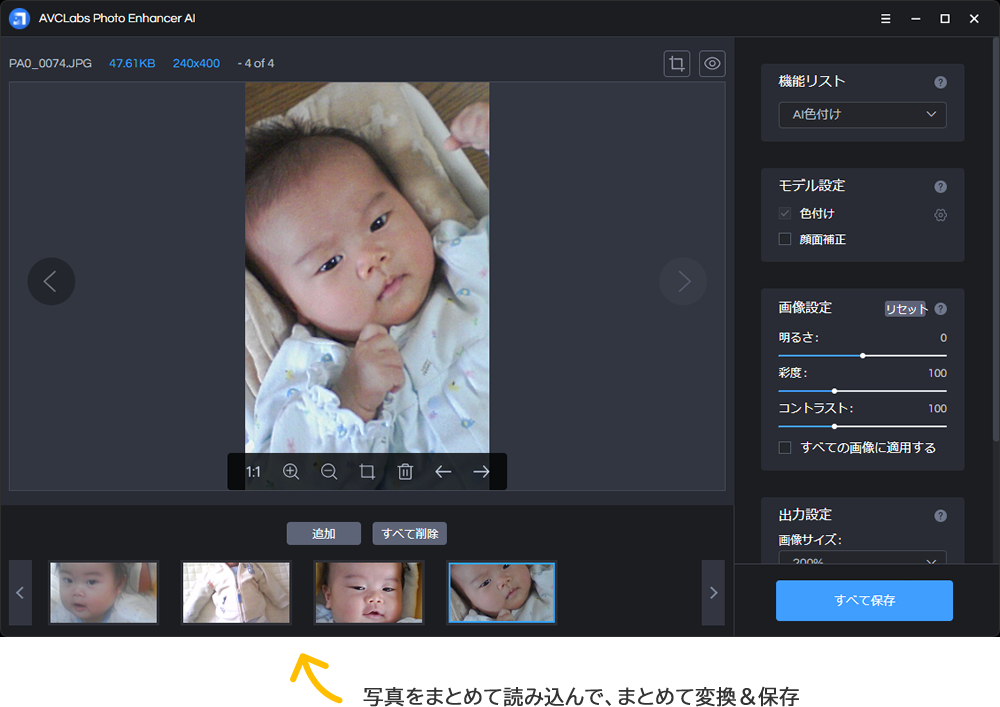1000x707 pixels.
Task: Click the zoom out magnifier icon
Action: pos(329,472)
